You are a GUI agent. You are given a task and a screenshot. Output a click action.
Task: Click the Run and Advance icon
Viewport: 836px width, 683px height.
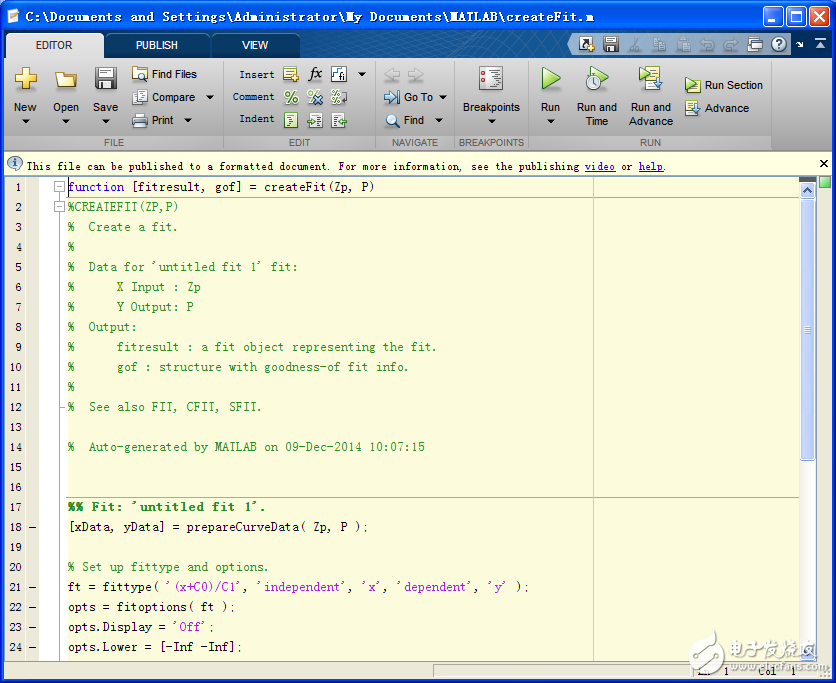[650, 79]
